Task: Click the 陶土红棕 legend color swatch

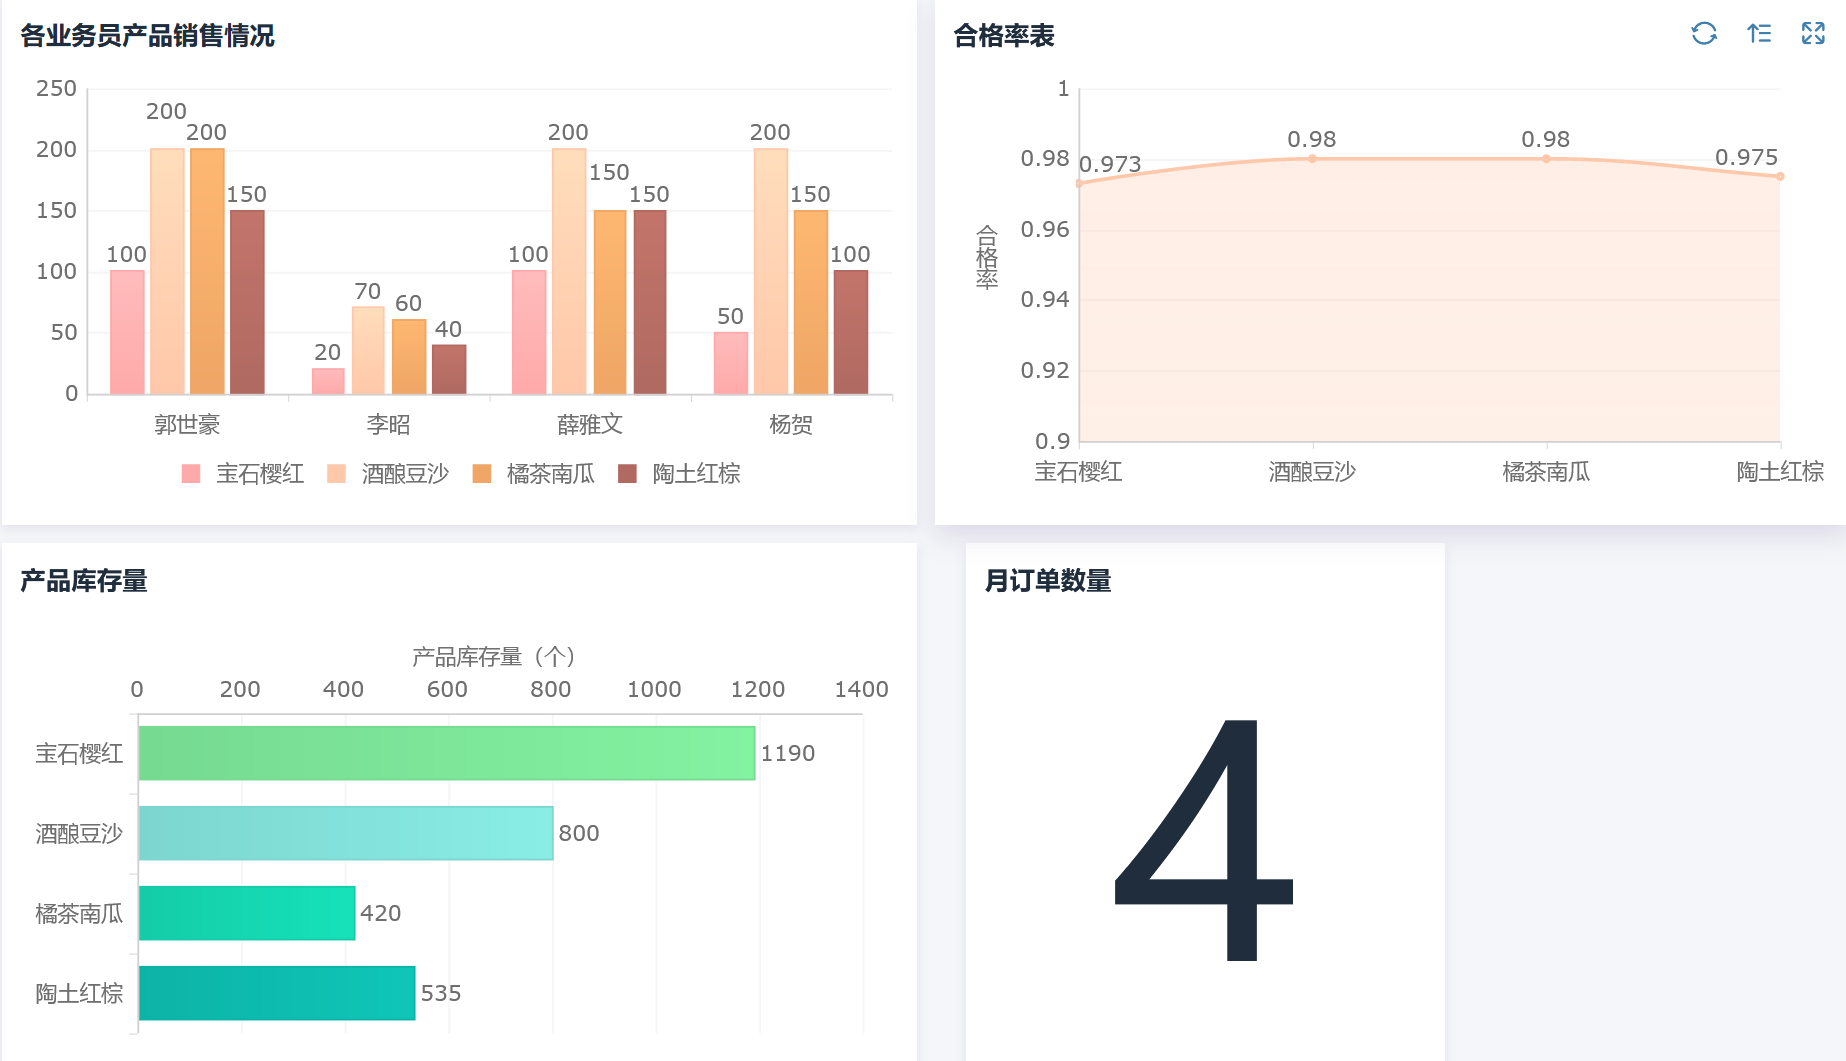Action: pos(628,474)
